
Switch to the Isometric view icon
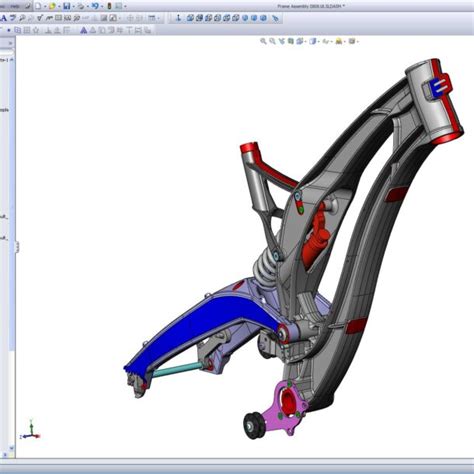tap(245, 18)
